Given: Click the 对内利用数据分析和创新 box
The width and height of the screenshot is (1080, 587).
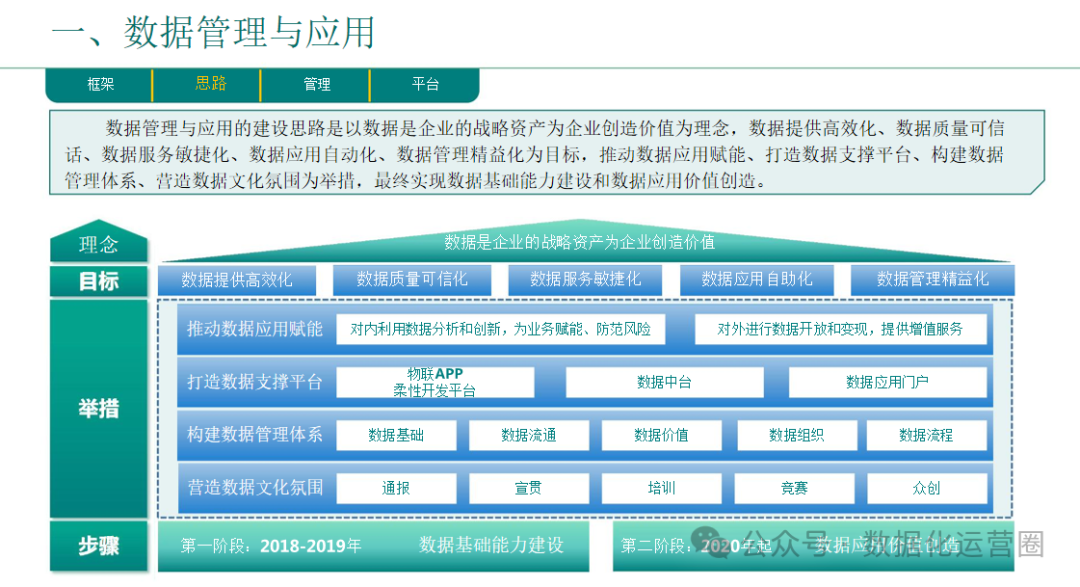Looking at the screenshot, I should point(501,329).
